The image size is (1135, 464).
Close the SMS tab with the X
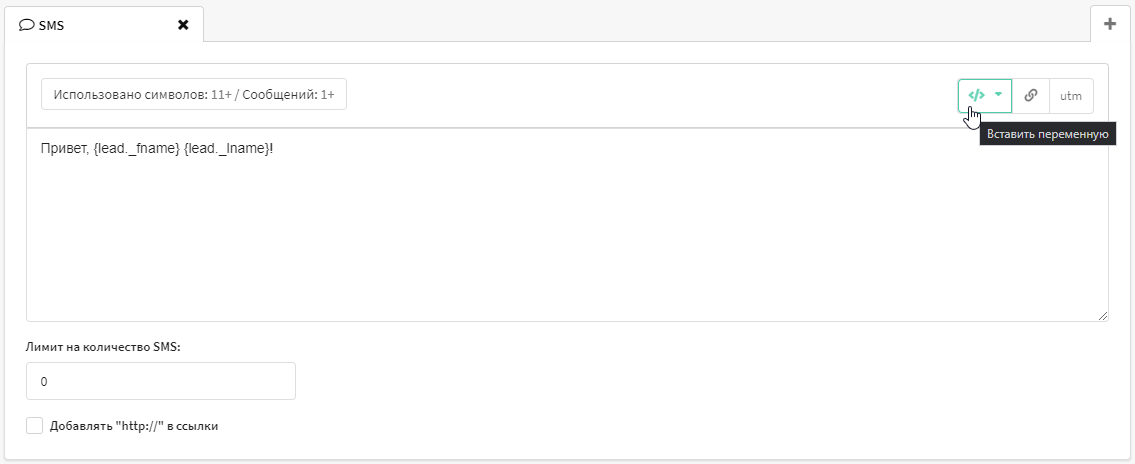pyautogui.click(x=183, y=25)
